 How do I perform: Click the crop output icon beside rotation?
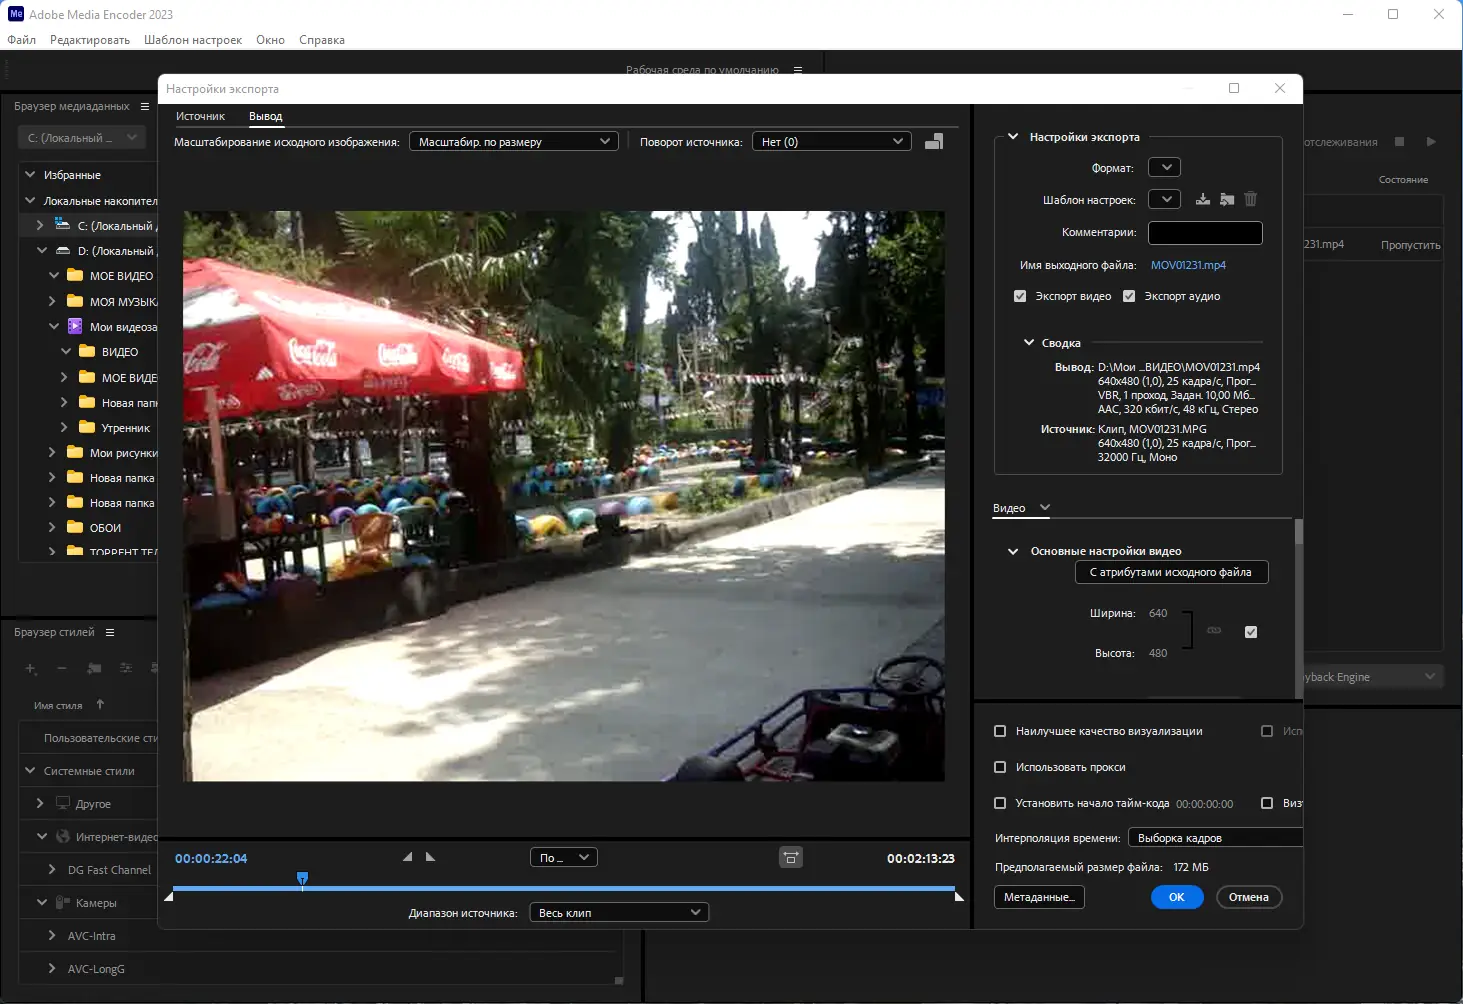pos(934,142)
